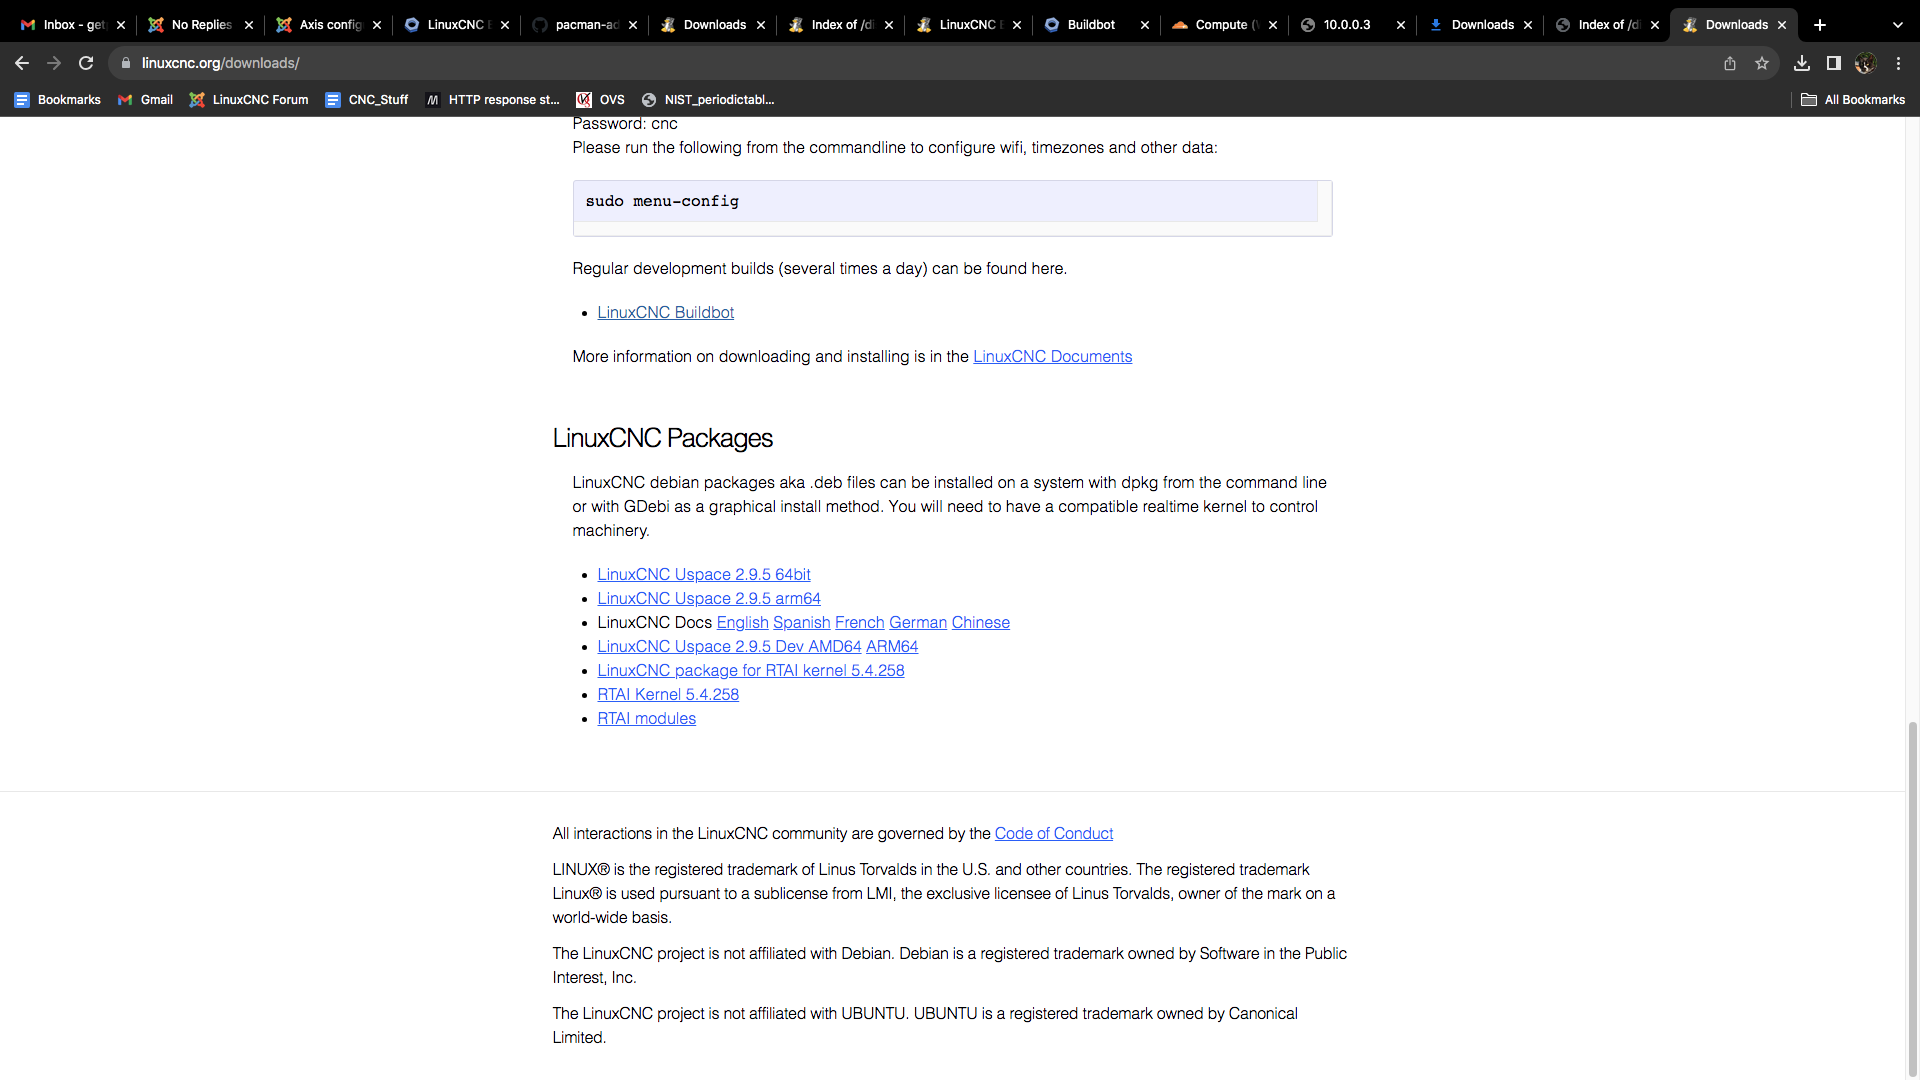
Task: Click the browser profile avatar
Action: point(1866,62)
